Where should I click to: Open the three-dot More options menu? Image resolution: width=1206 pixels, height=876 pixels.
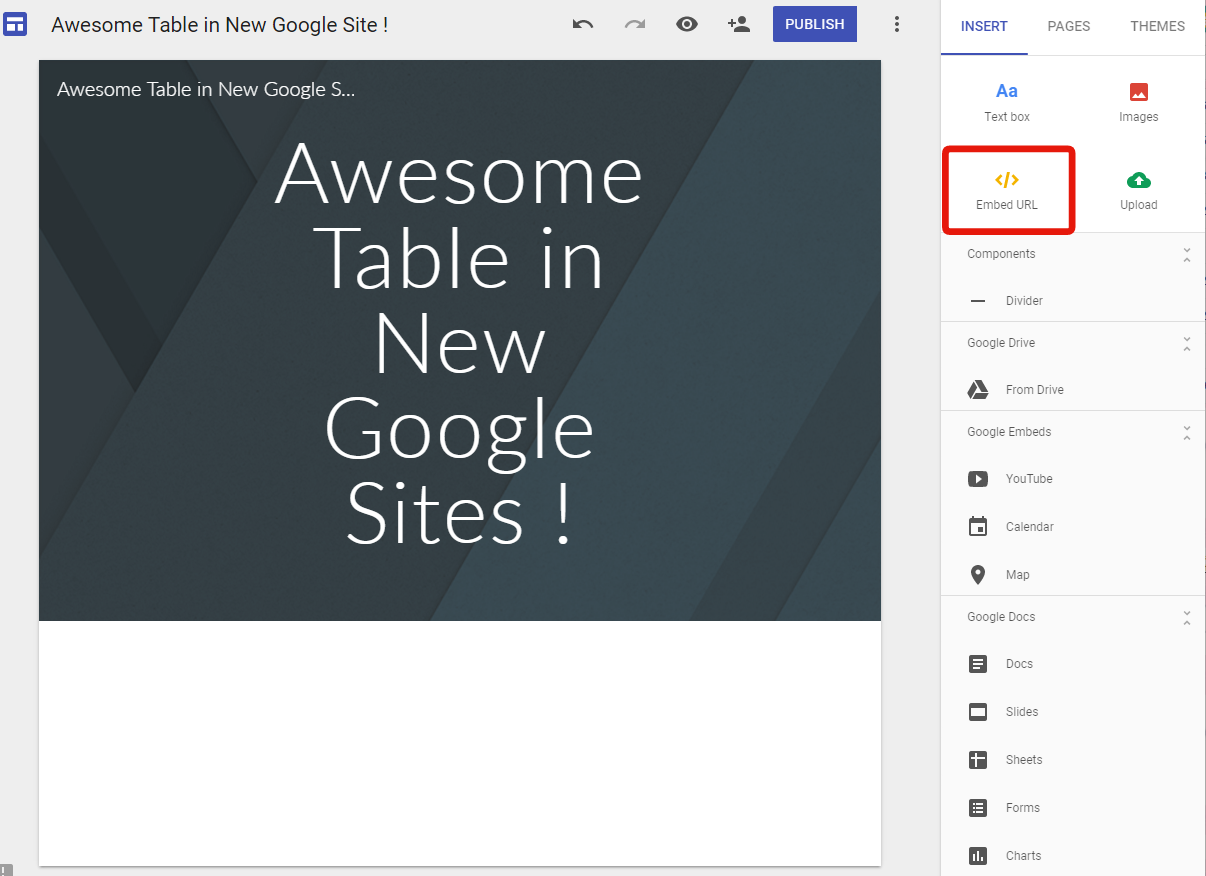897,24
